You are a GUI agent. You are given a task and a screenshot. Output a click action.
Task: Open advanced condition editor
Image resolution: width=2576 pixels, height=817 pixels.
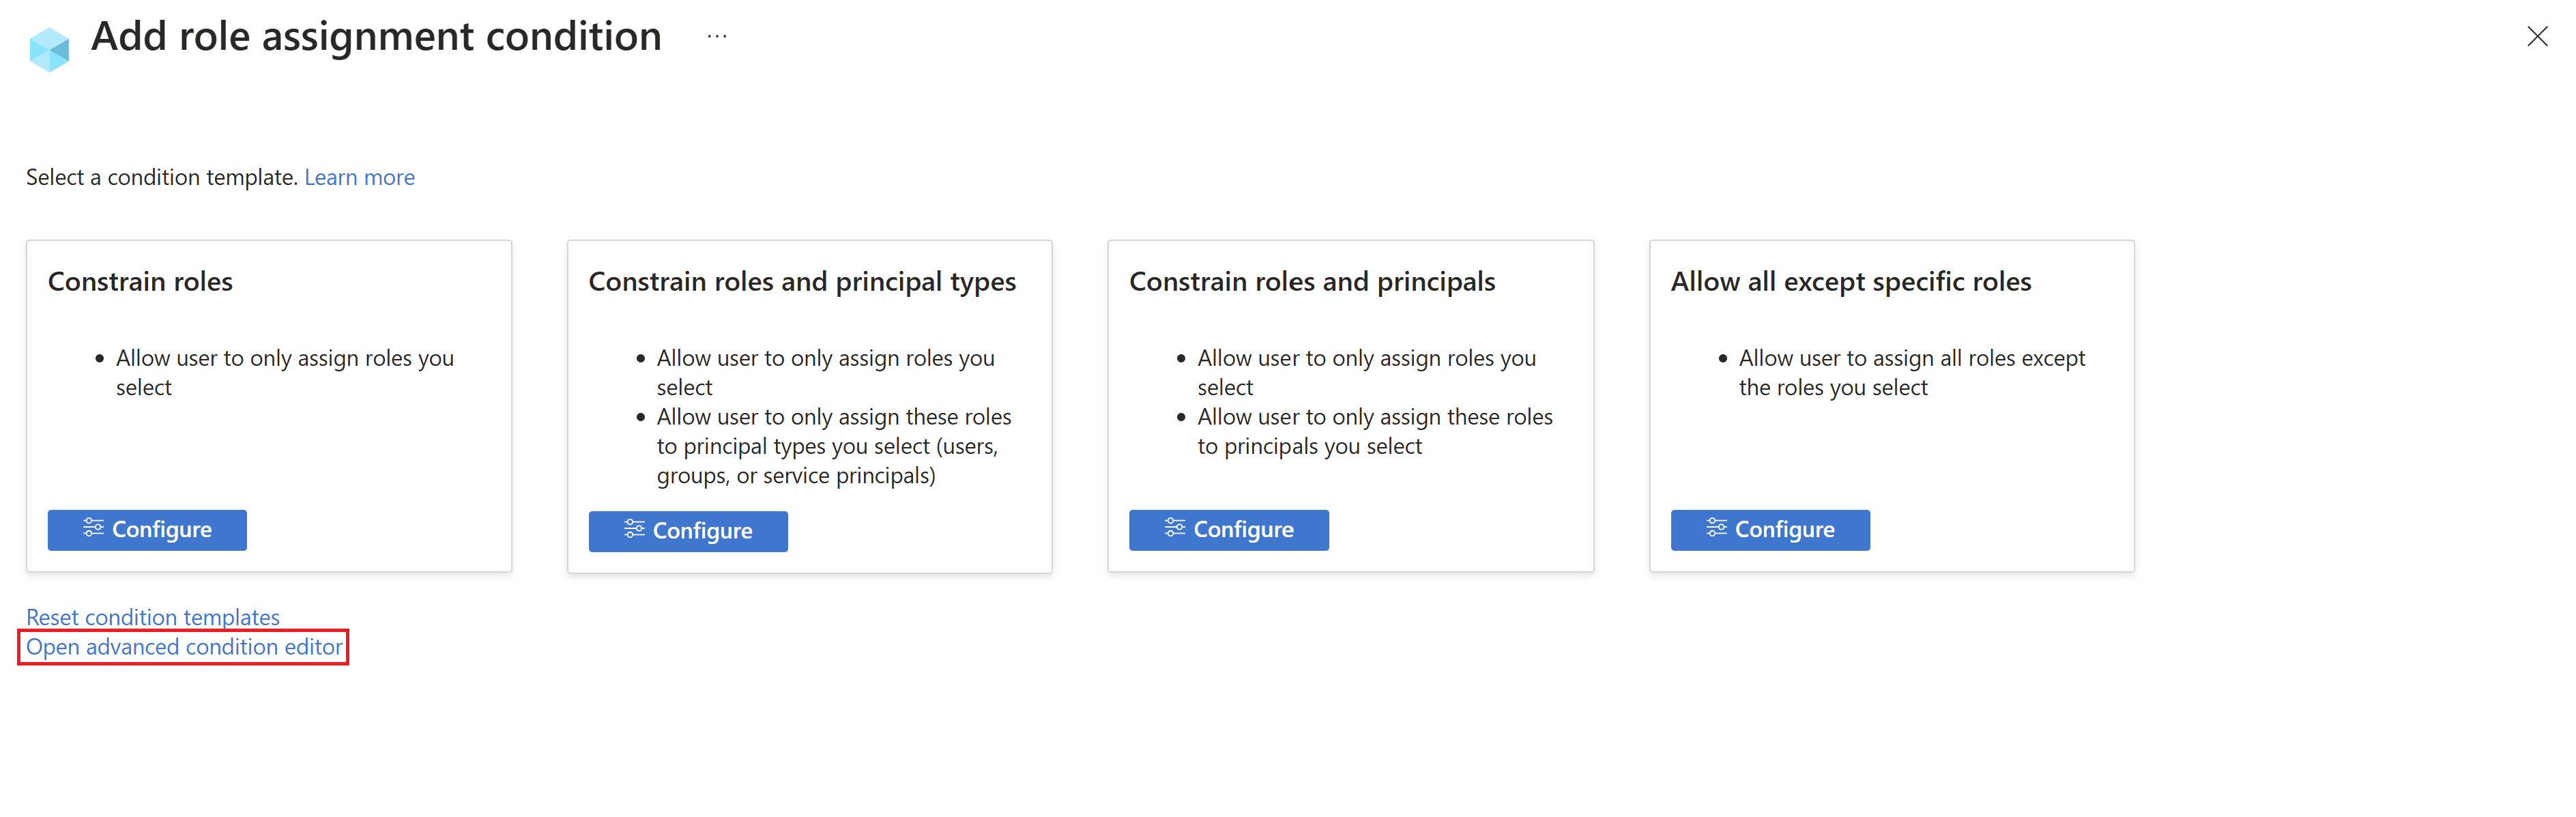(184, 647)
